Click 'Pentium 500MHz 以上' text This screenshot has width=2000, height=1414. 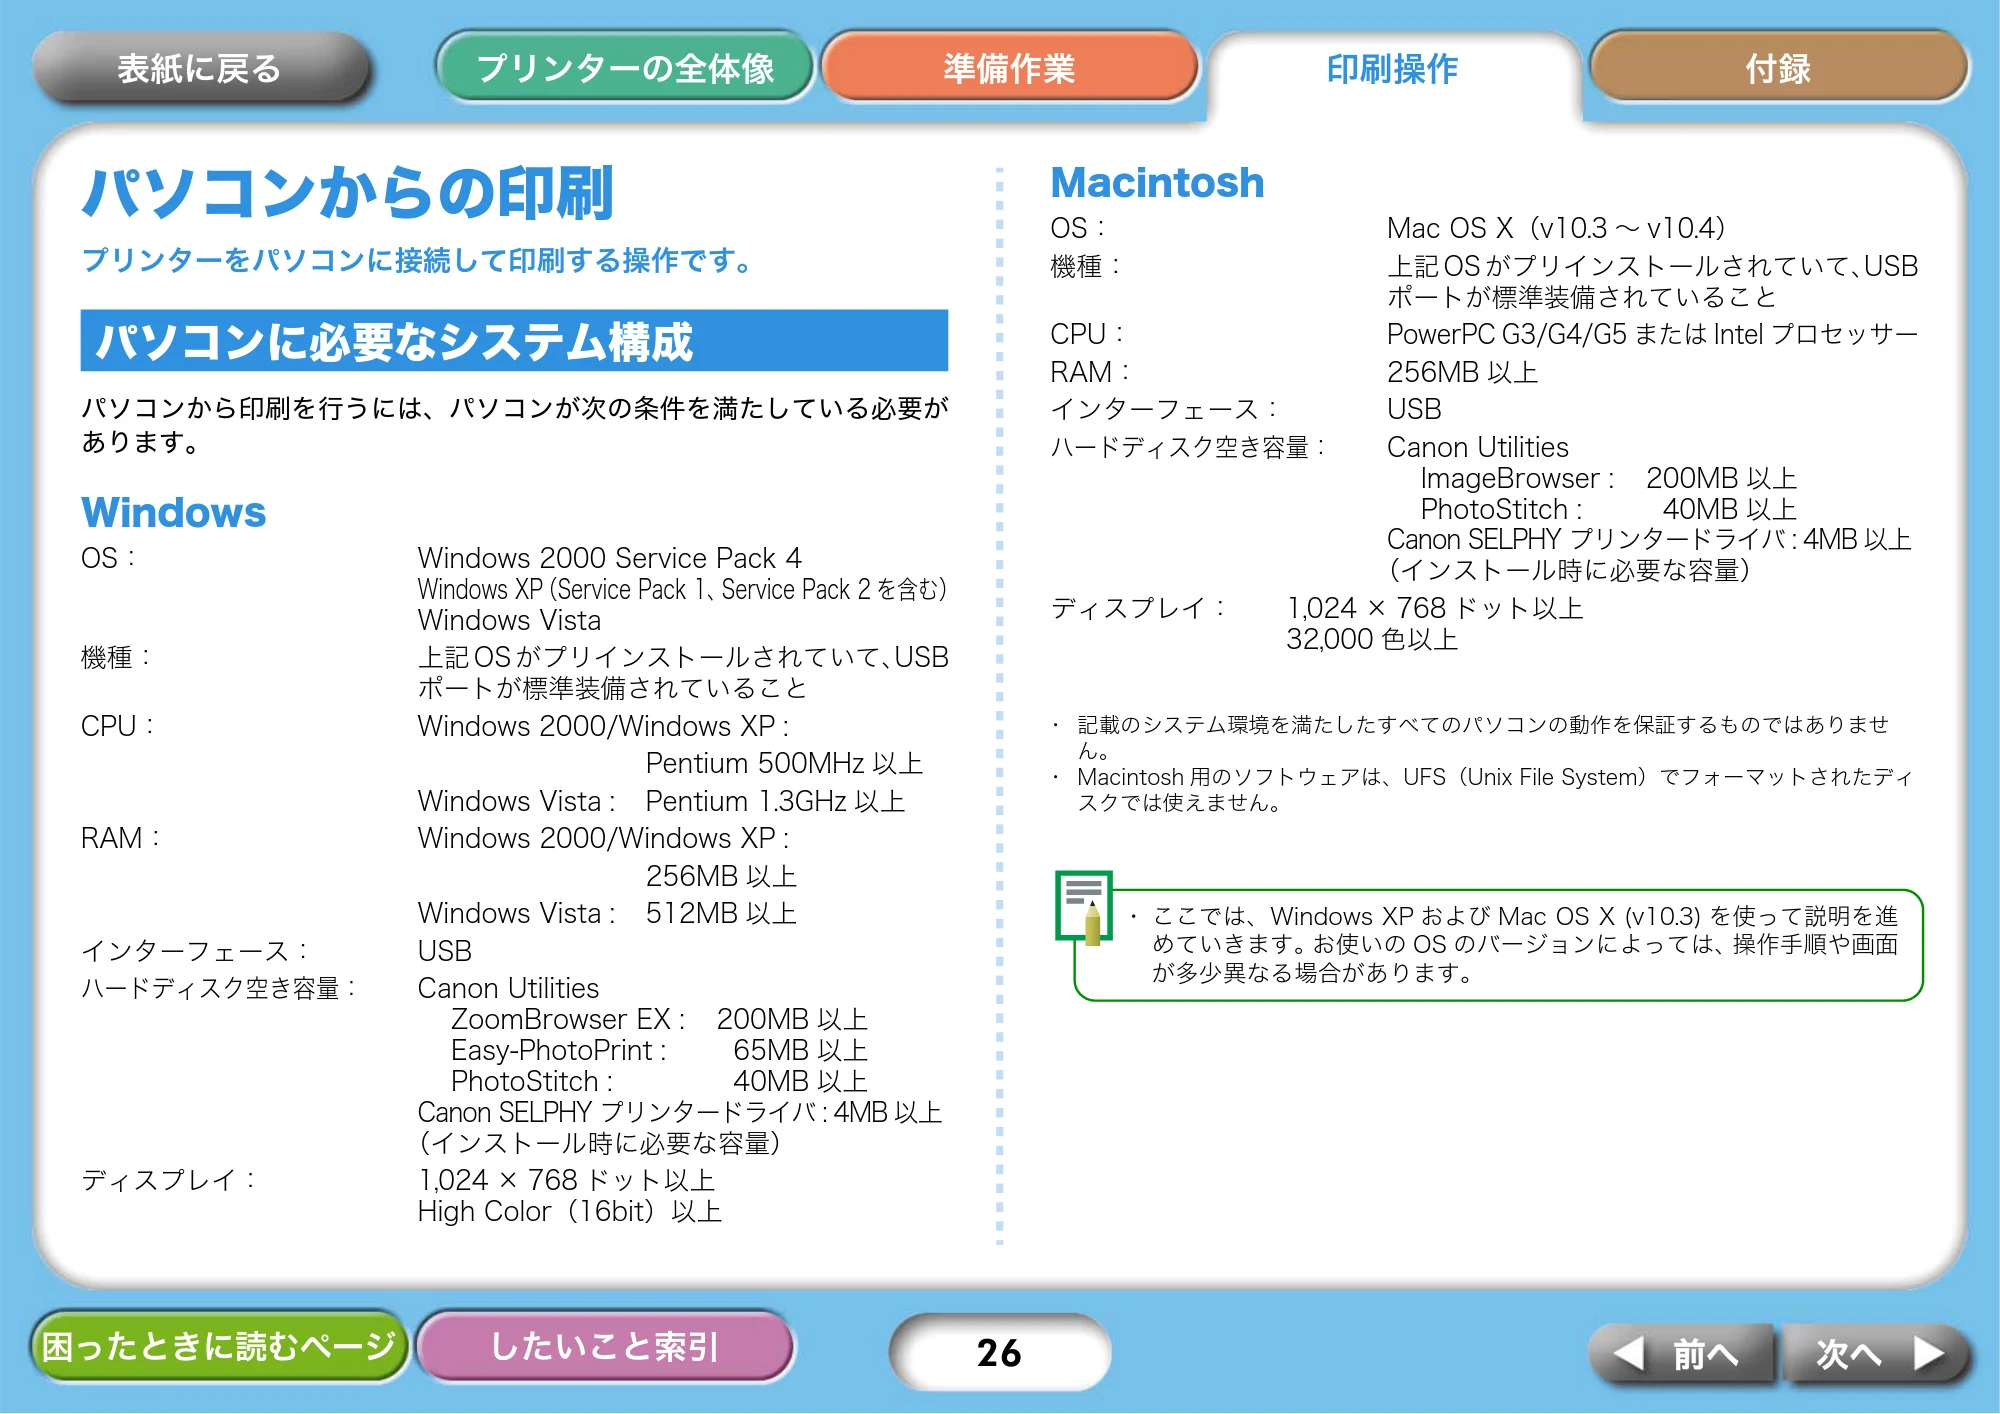[784, 763]
